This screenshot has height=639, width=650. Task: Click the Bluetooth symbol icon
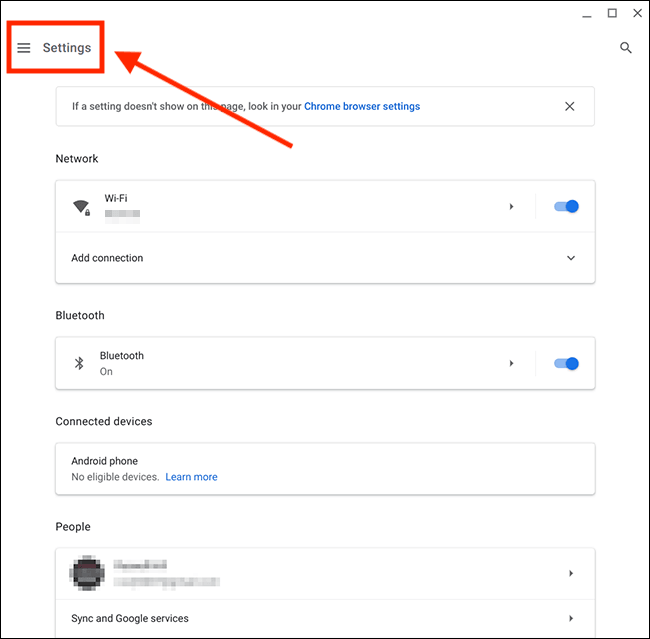[x=79, y=363]
